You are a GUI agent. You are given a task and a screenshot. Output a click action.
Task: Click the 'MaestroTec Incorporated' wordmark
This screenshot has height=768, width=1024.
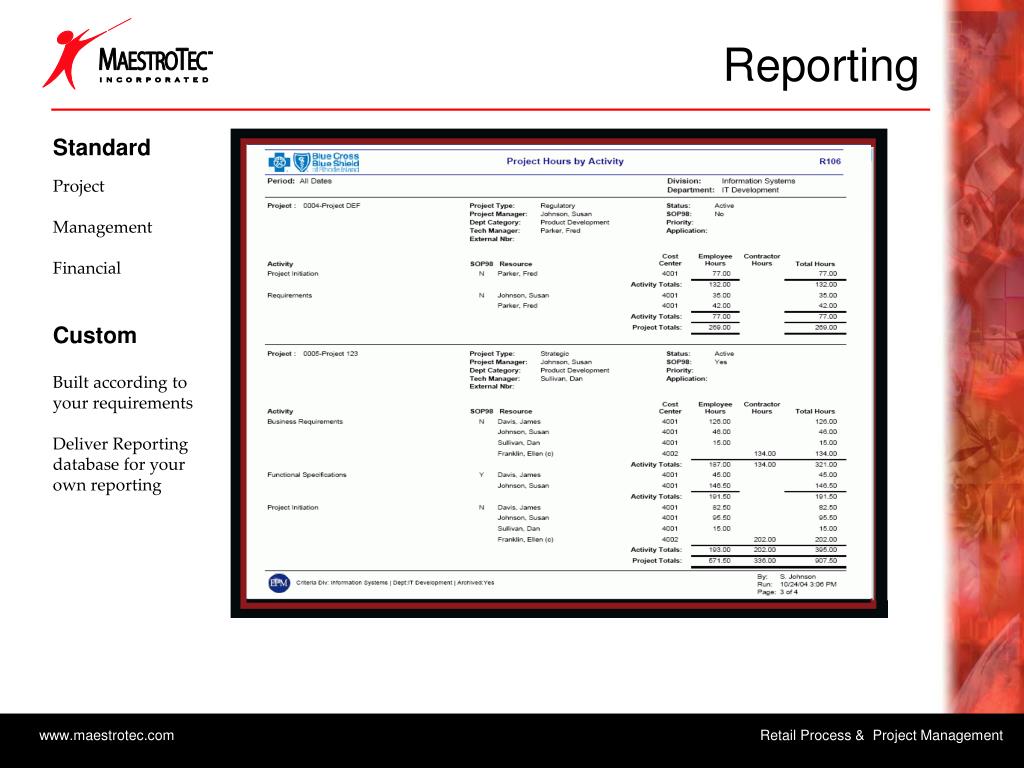pyautogui.click(x=155, y=65)
